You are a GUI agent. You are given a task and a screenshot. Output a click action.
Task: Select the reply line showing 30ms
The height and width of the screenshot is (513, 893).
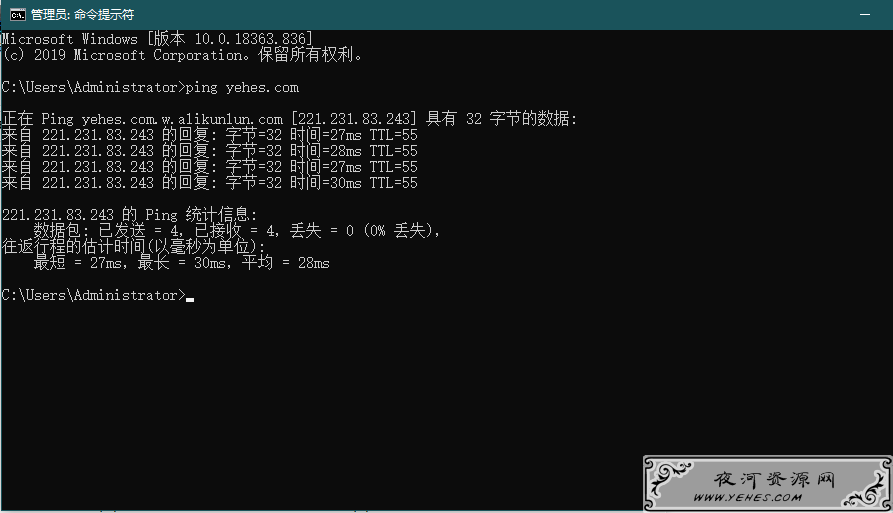pyautogui.click(x=210, y=183)
